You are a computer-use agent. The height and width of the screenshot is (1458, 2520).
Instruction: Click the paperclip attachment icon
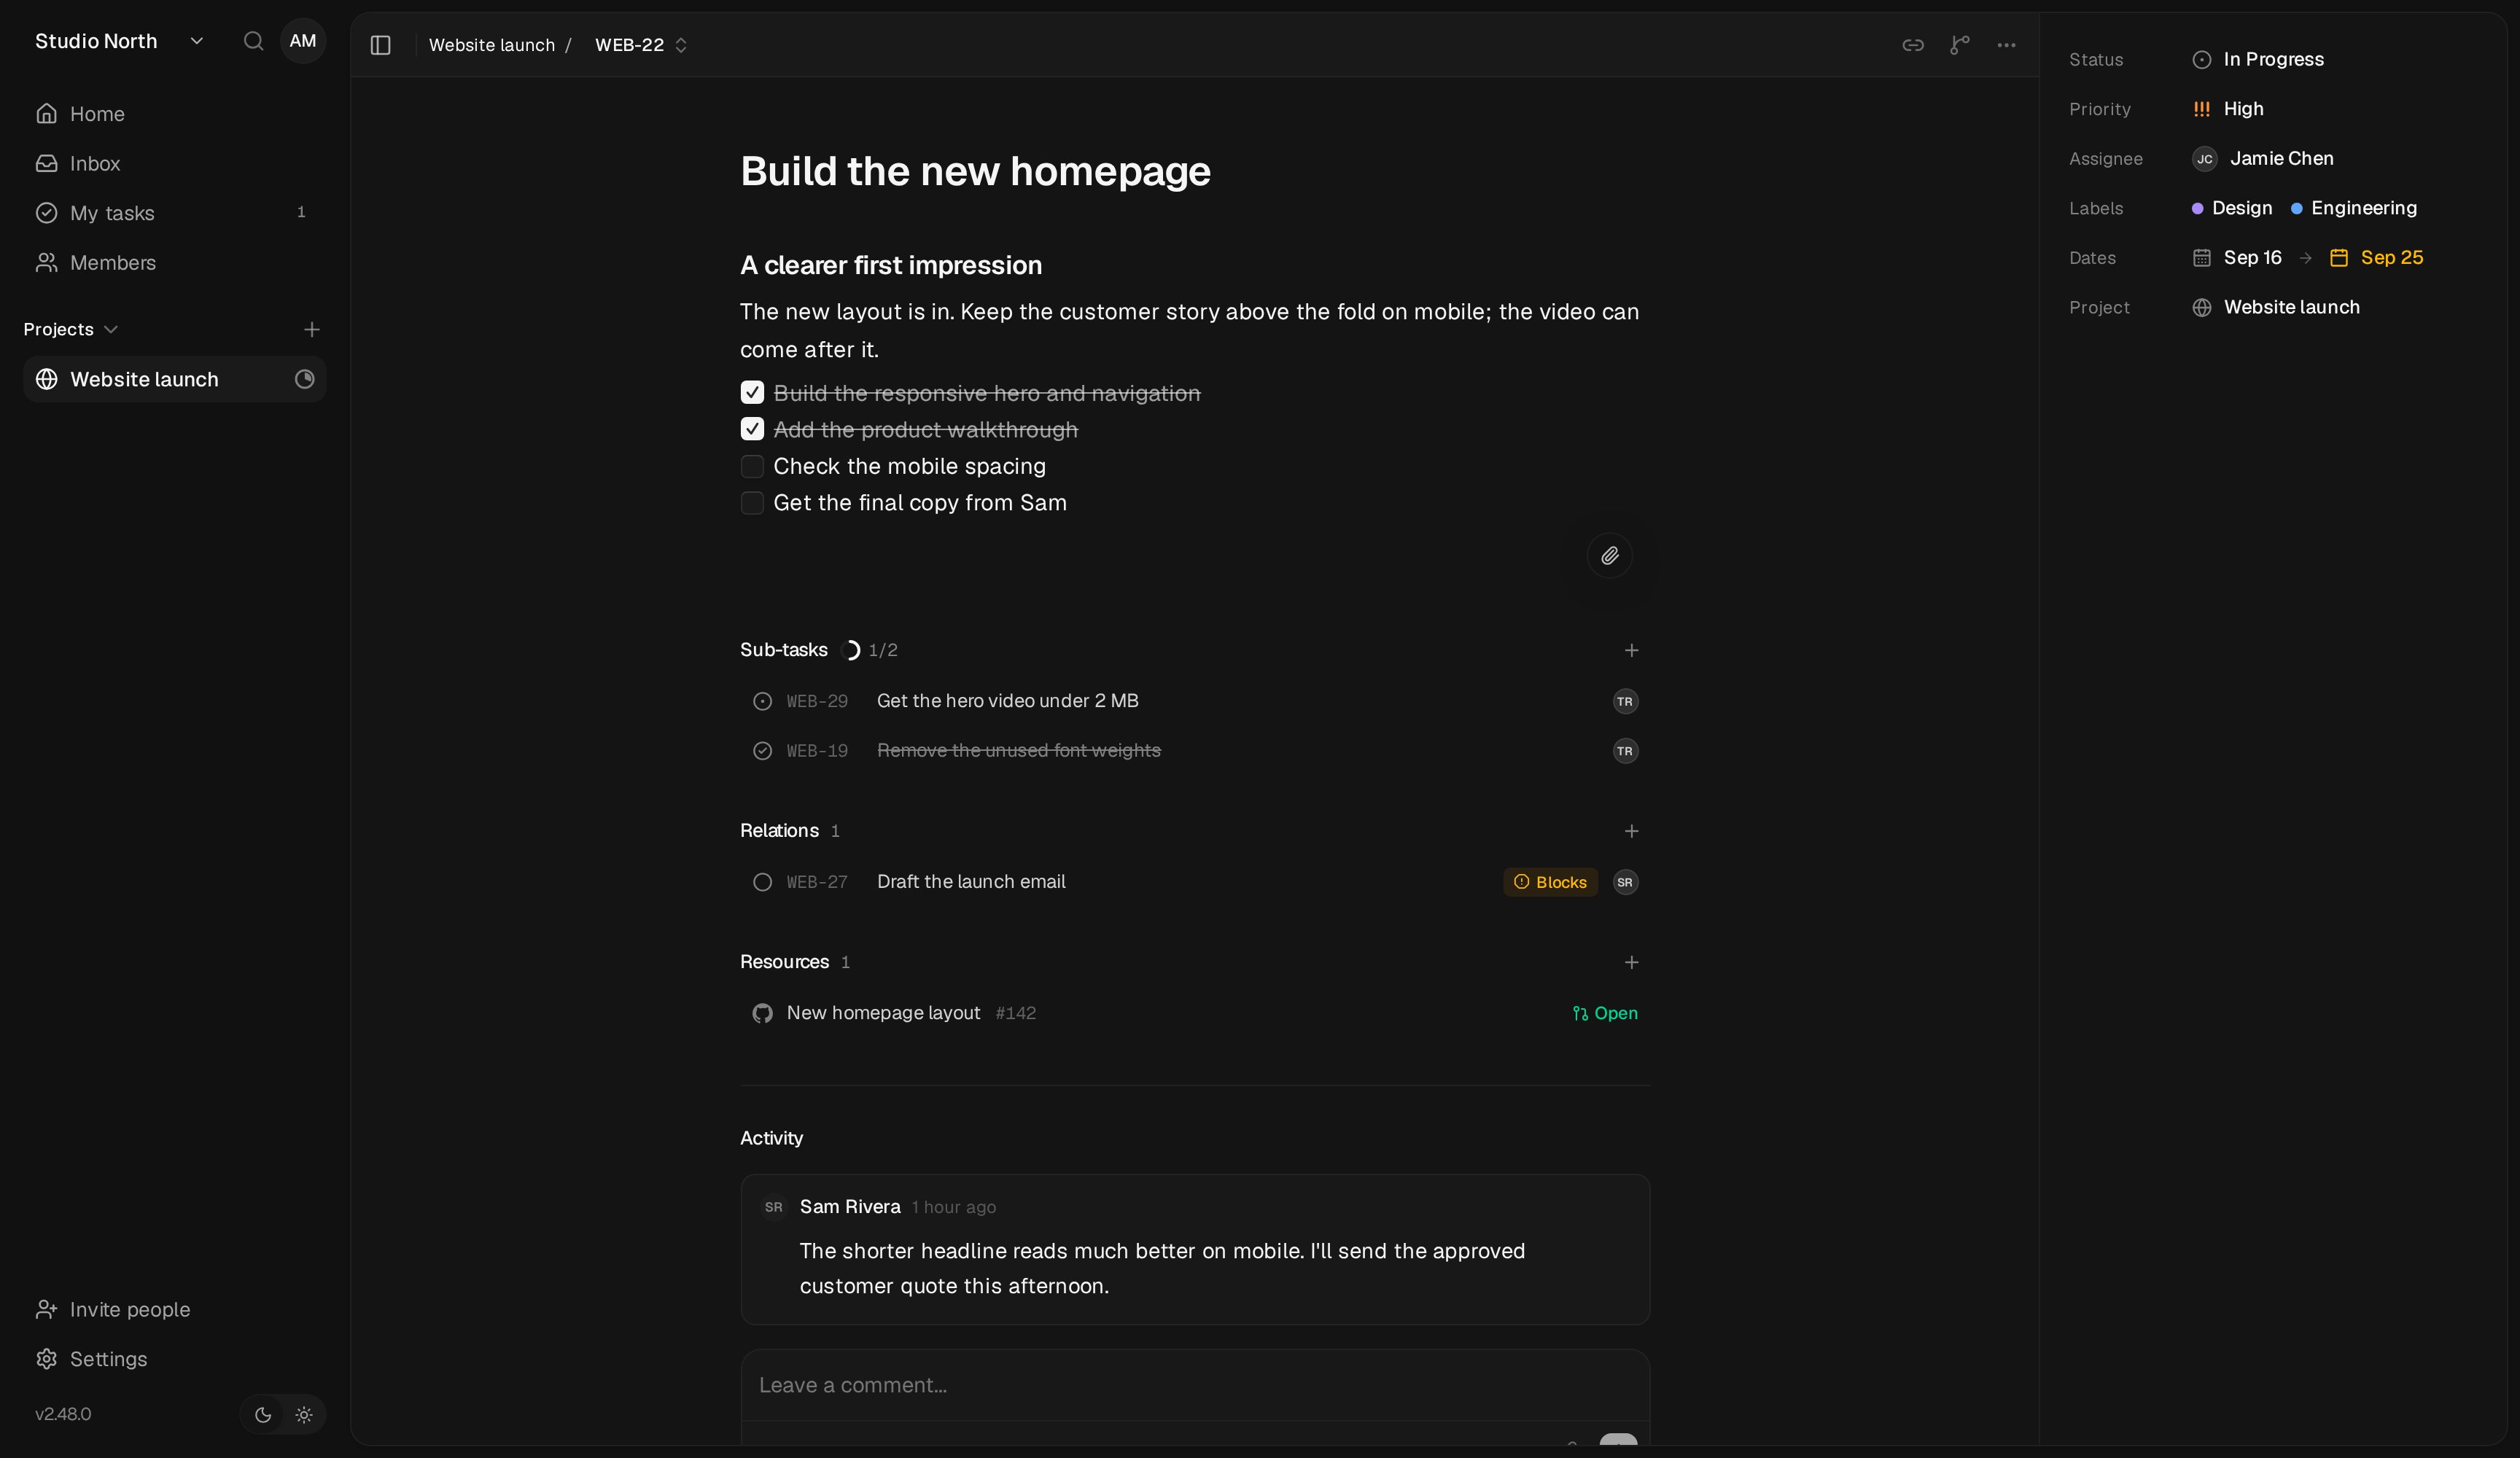(1609, 556)
